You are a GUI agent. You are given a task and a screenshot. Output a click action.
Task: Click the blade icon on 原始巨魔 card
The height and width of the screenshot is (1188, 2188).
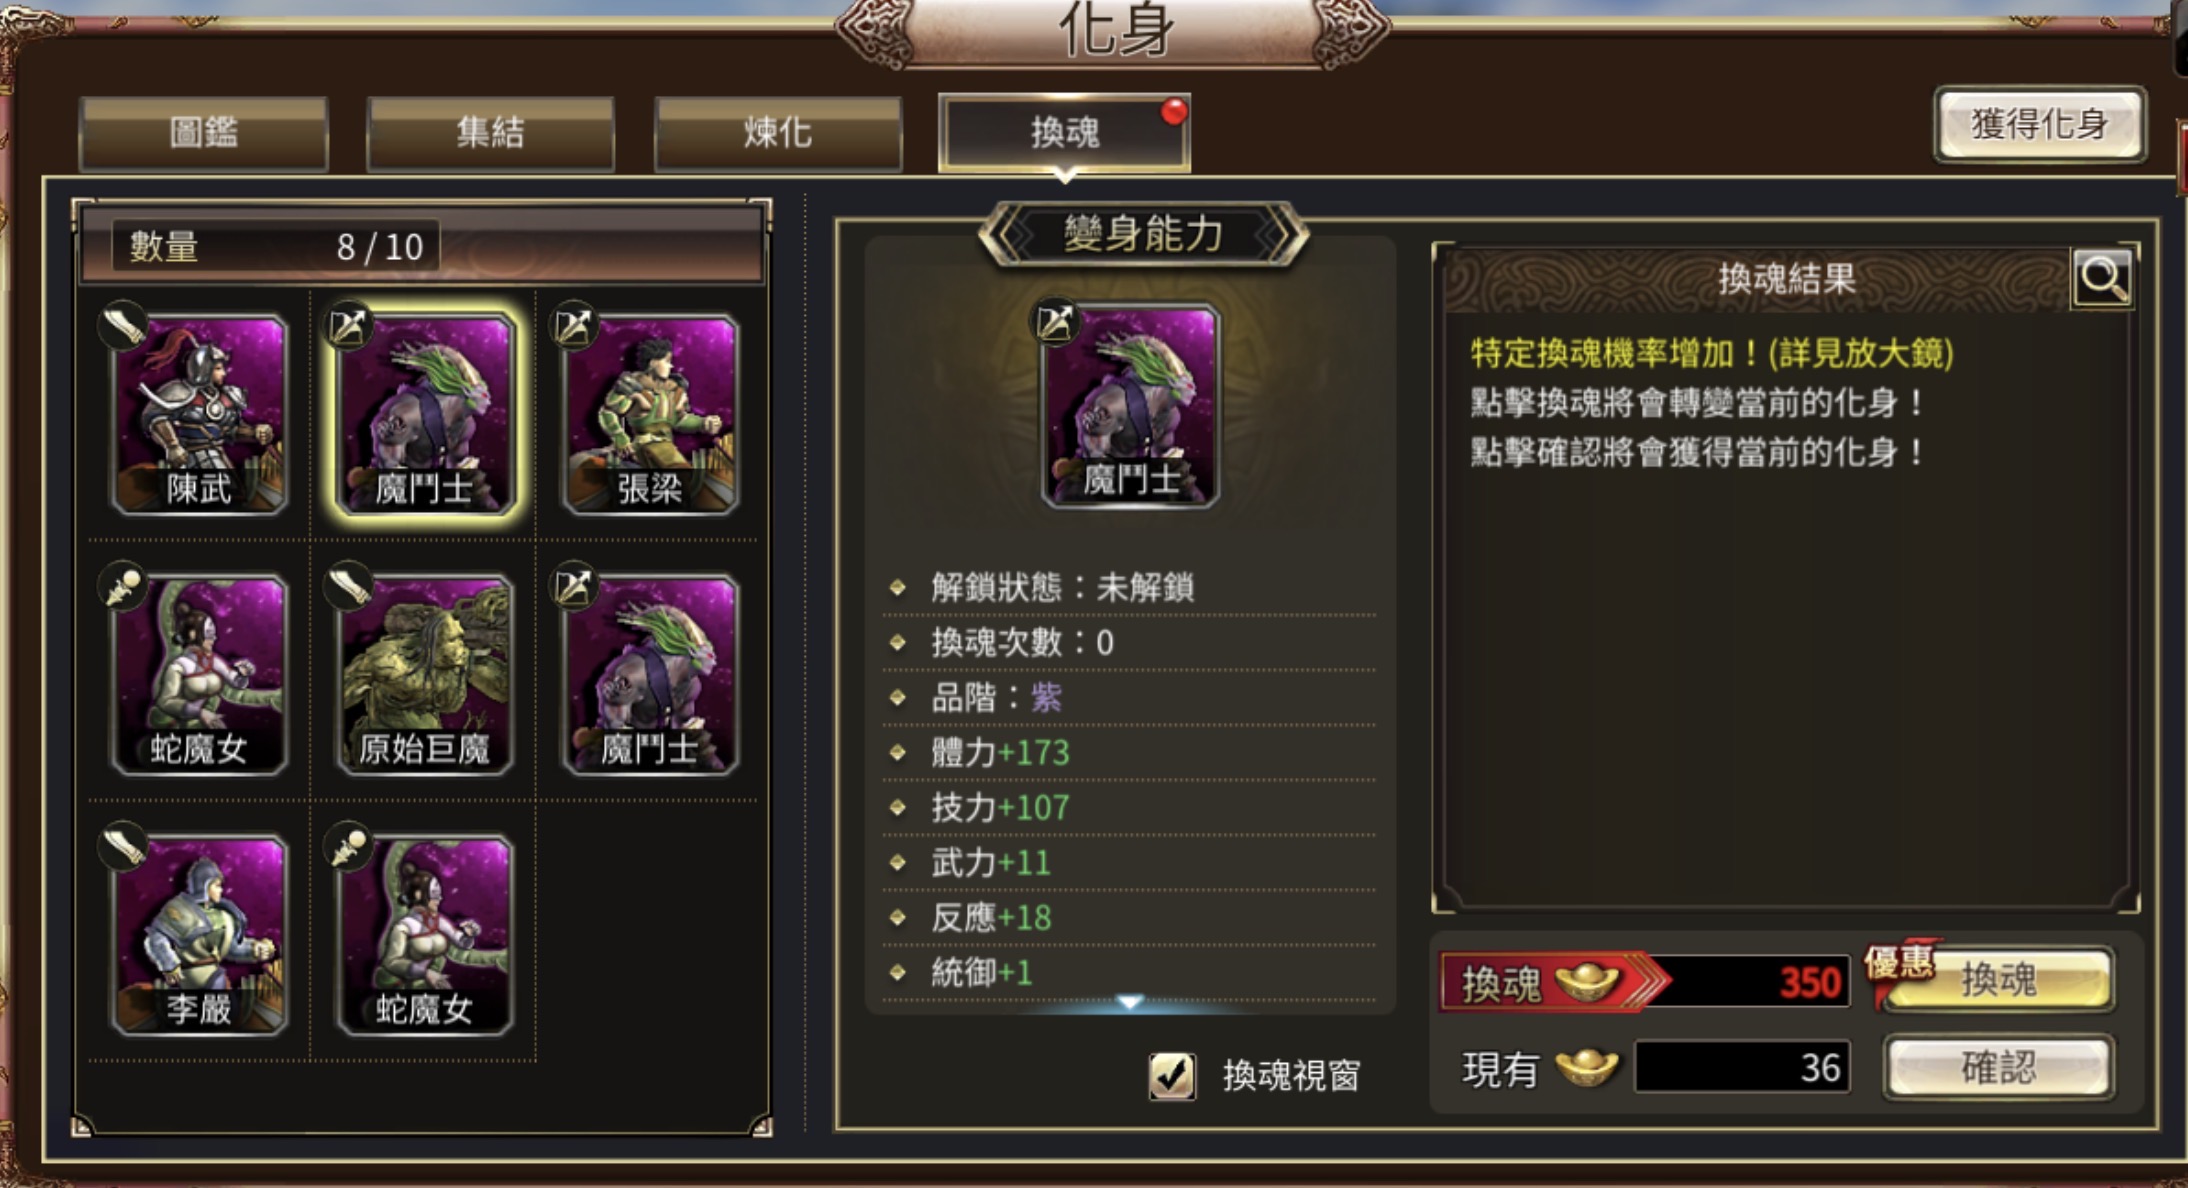pos(349,585)
